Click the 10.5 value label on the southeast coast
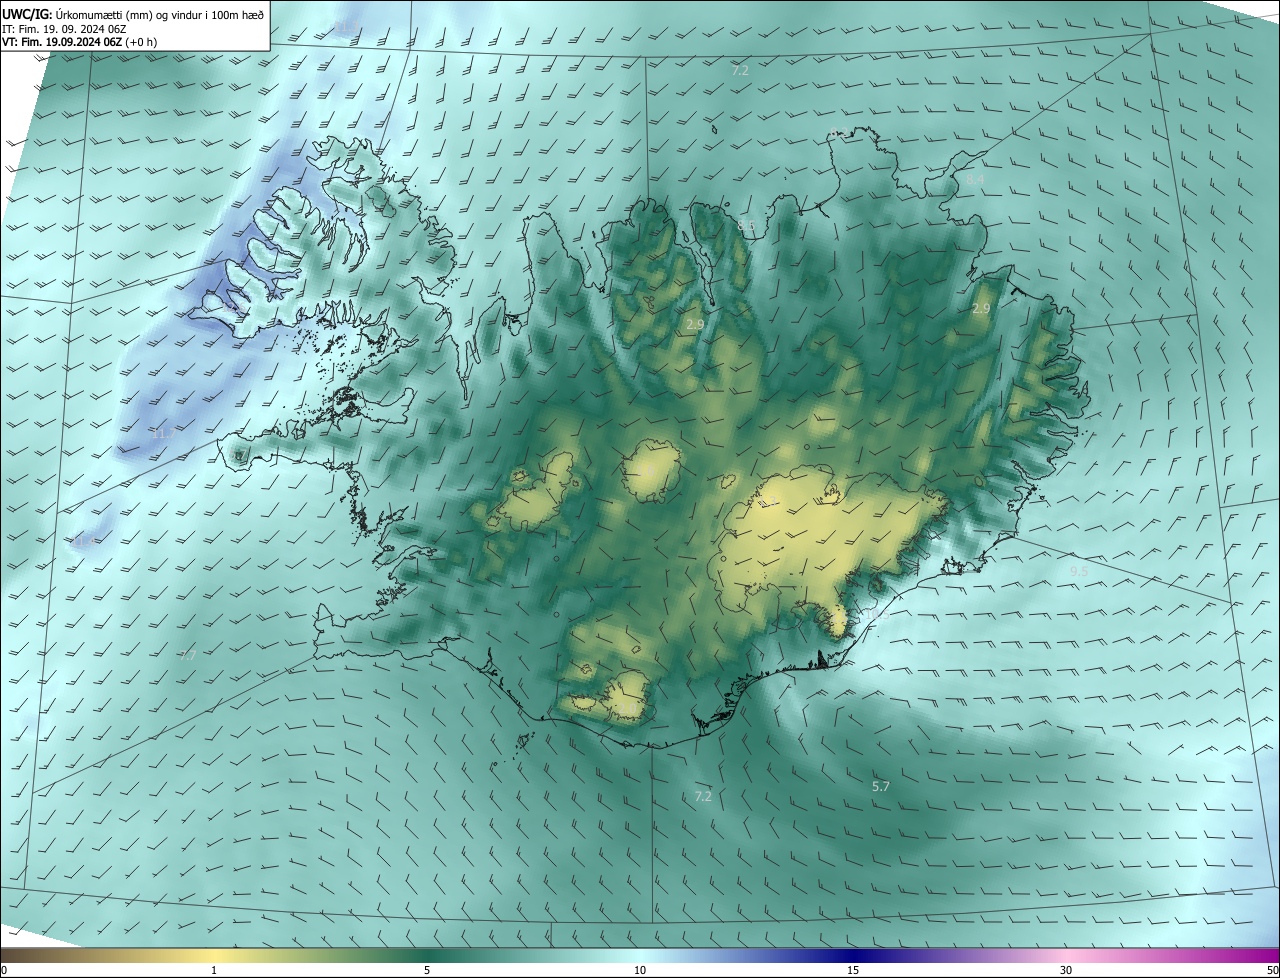This screenshot has width=1280, height=978. click(x=876, y=615)
